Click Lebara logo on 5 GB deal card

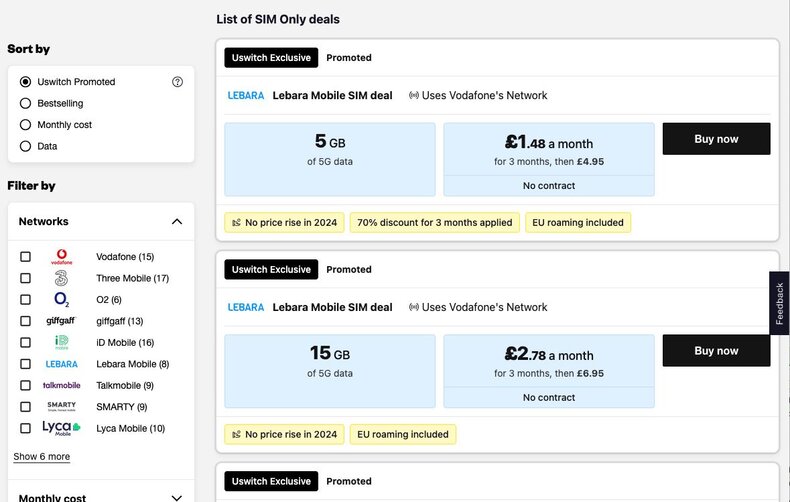[x=246, y=95]
